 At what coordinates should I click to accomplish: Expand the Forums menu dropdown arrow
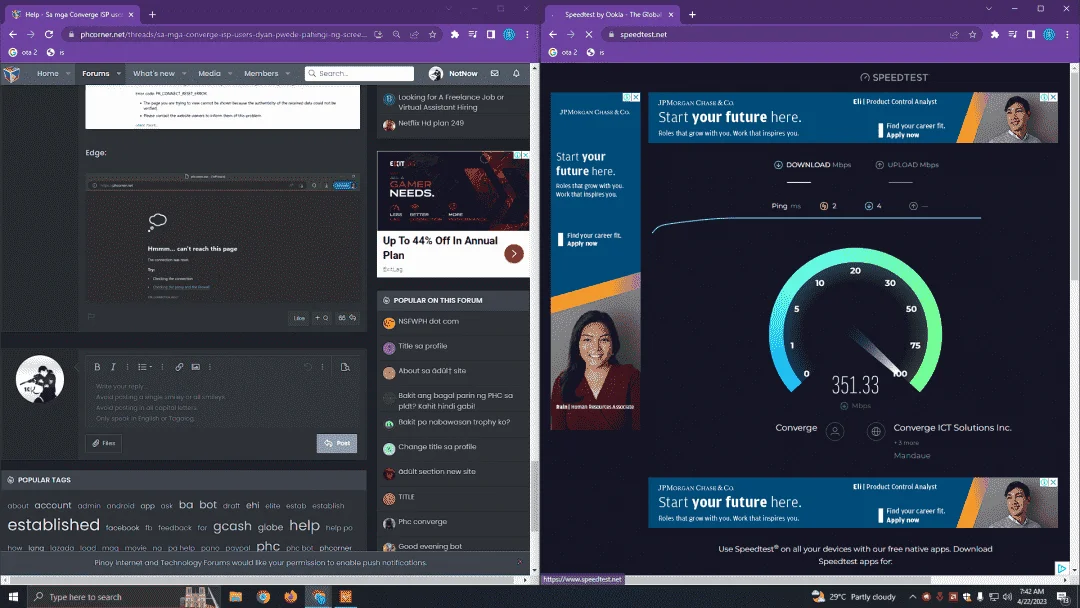pyautogui.click(x=118, y=74)
